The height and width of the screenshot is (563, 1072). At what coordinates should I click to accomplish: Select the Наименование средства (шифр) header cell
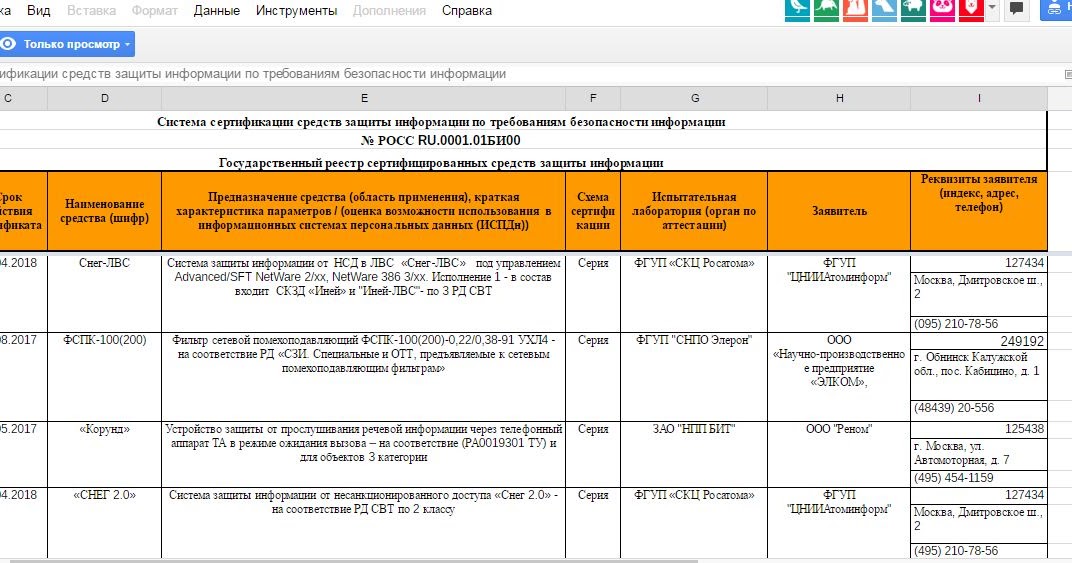click(105, 211)
